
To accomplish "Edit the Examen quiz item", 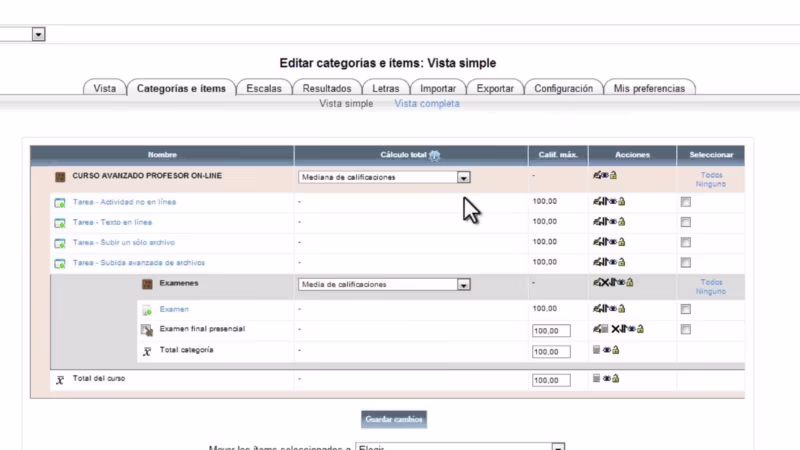I will click(x=597, y=309).
